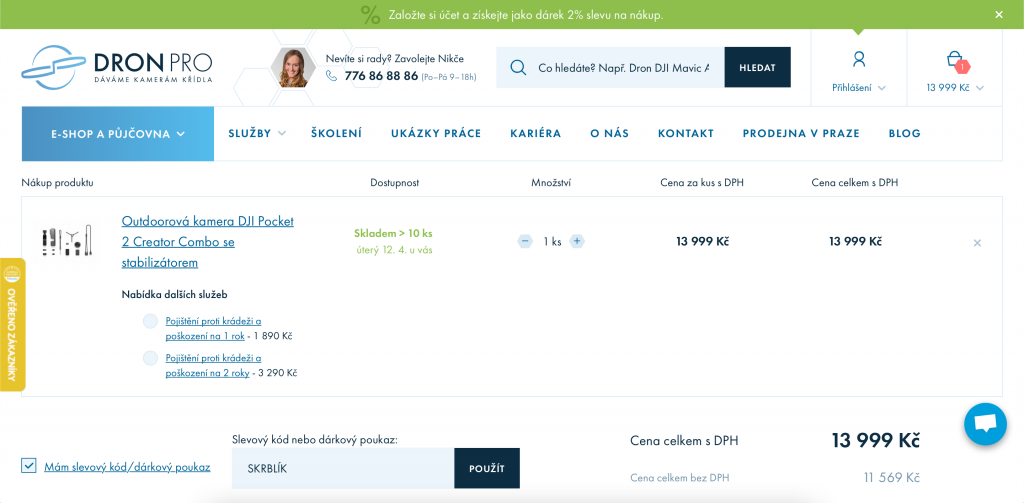Viewport: 1024px width, 503px height.
Task: Open Pojištění na 1 rok link
Action: click(214, 329)
